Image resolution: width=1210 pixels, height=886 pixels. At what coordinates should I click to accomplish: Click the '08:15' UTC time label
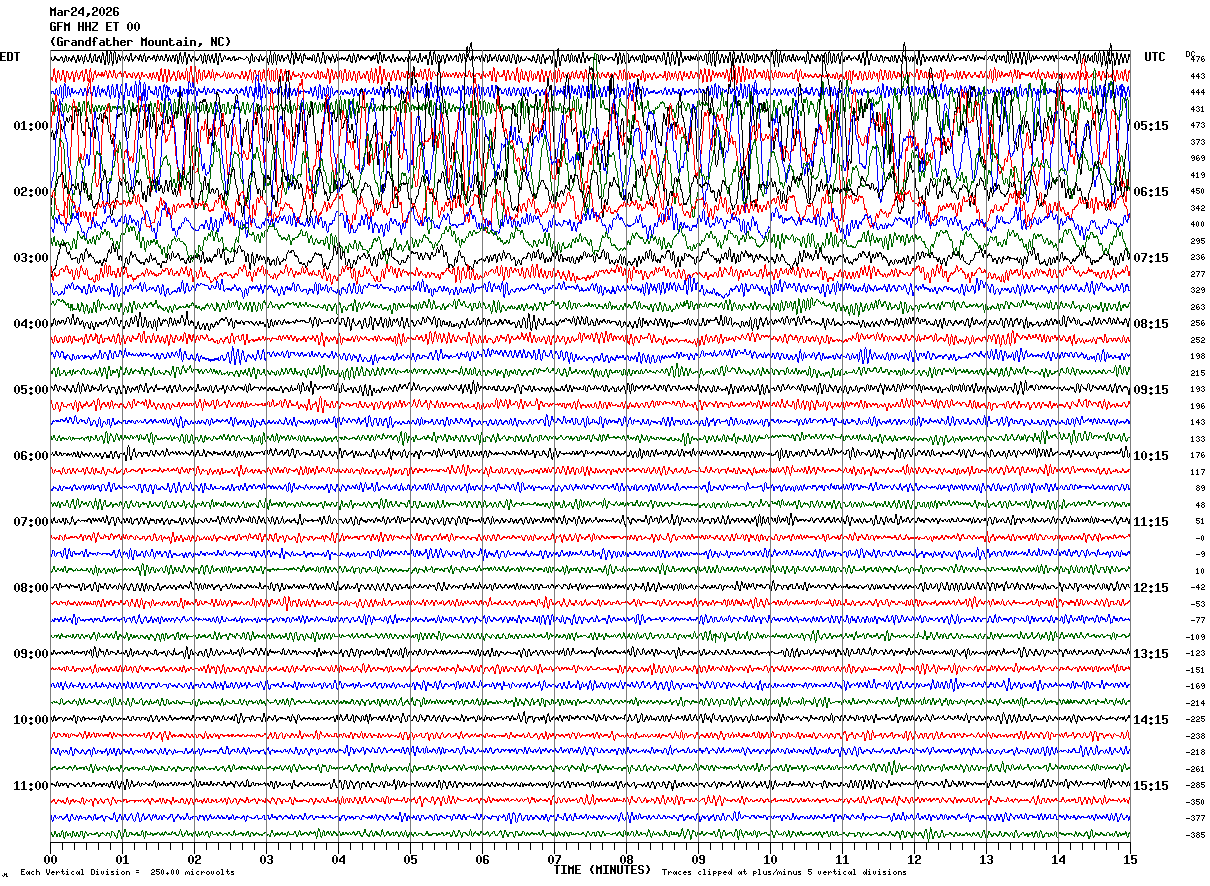coord(1151,324)
